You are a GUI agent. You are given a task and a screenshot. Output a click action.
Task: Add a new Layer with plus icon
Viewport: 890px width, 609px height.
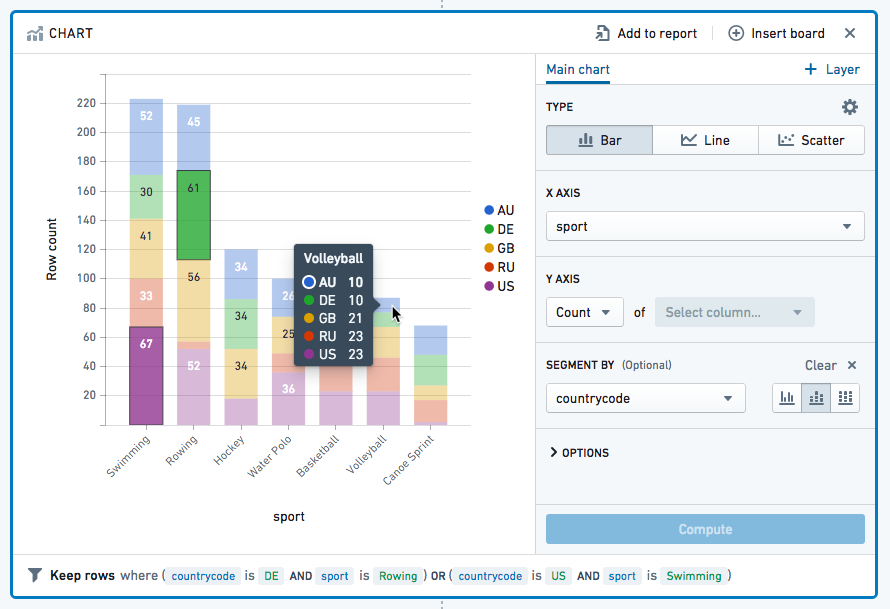coord(811,69)
